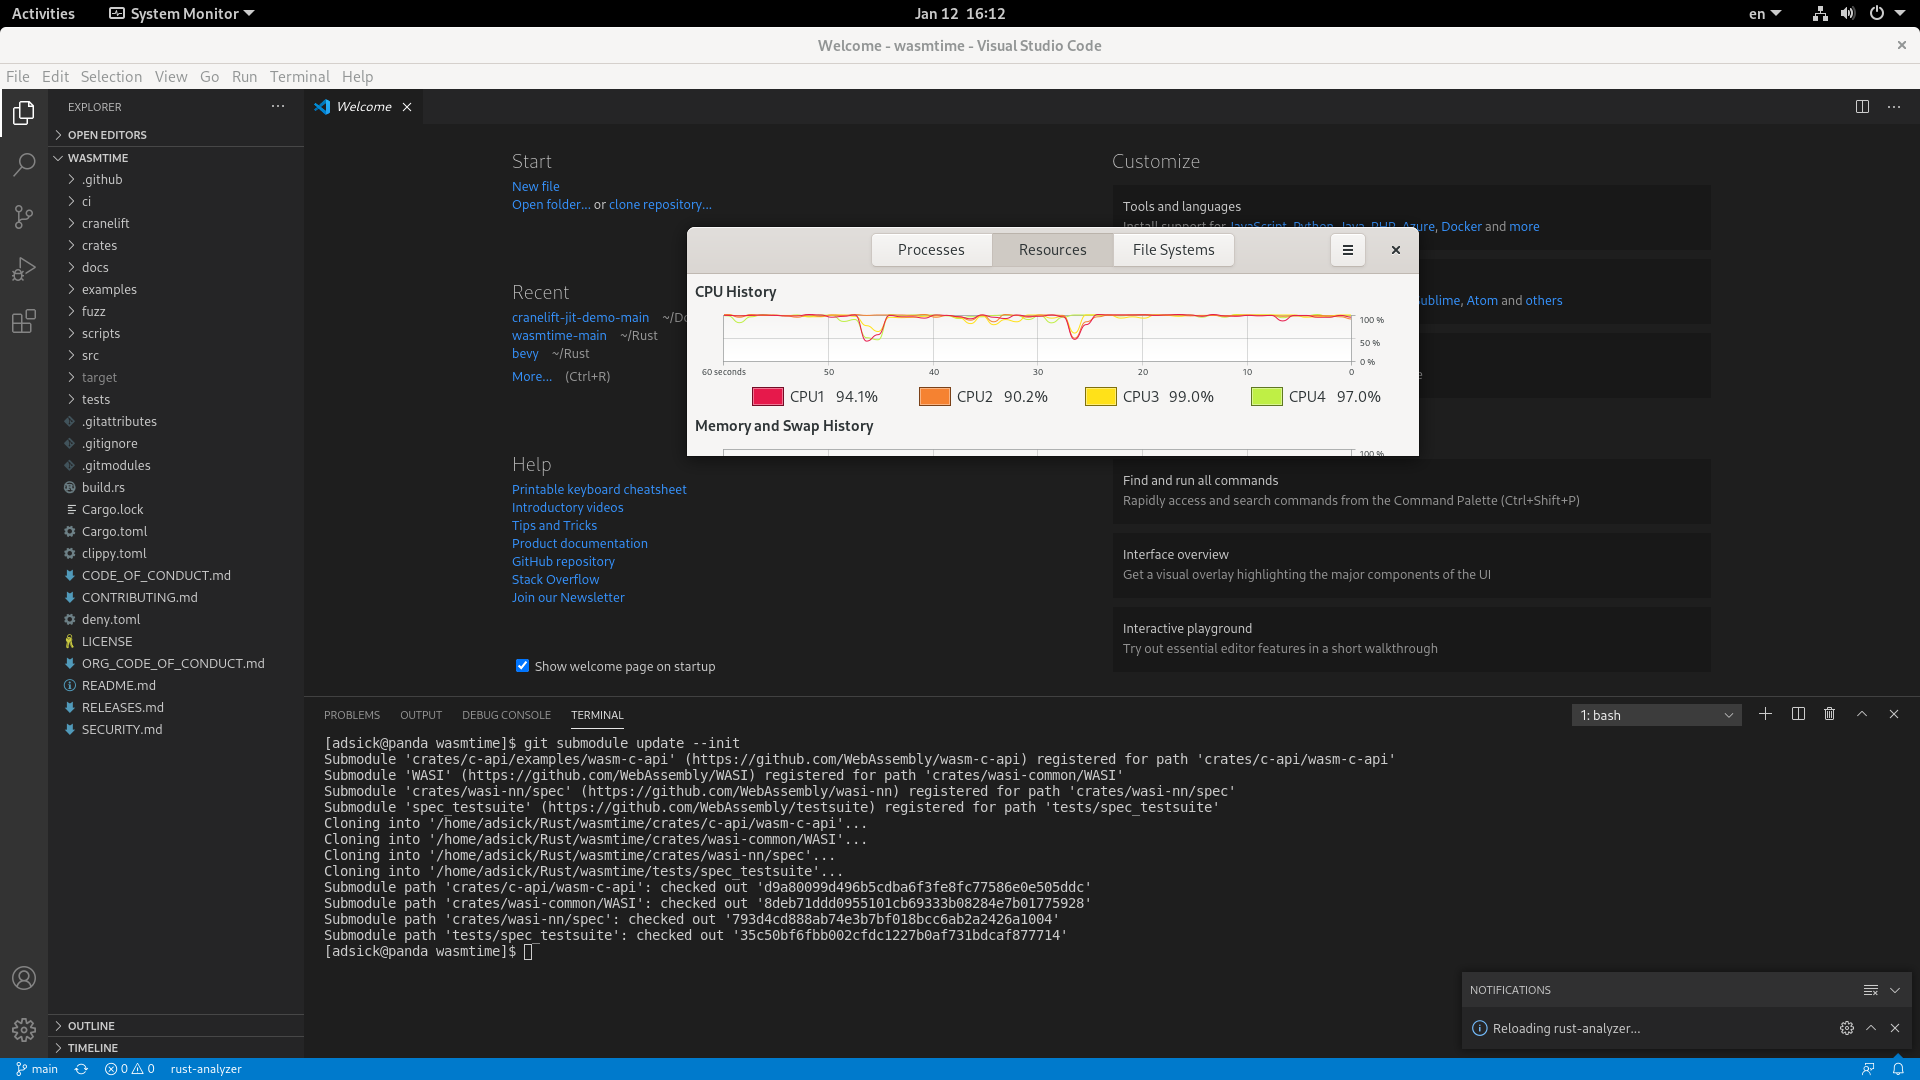The height and width of the screenshot is (1080, 1920).
Task: Click the CPU3 yellow color swatch
Action: click(x=1100, y=397)
